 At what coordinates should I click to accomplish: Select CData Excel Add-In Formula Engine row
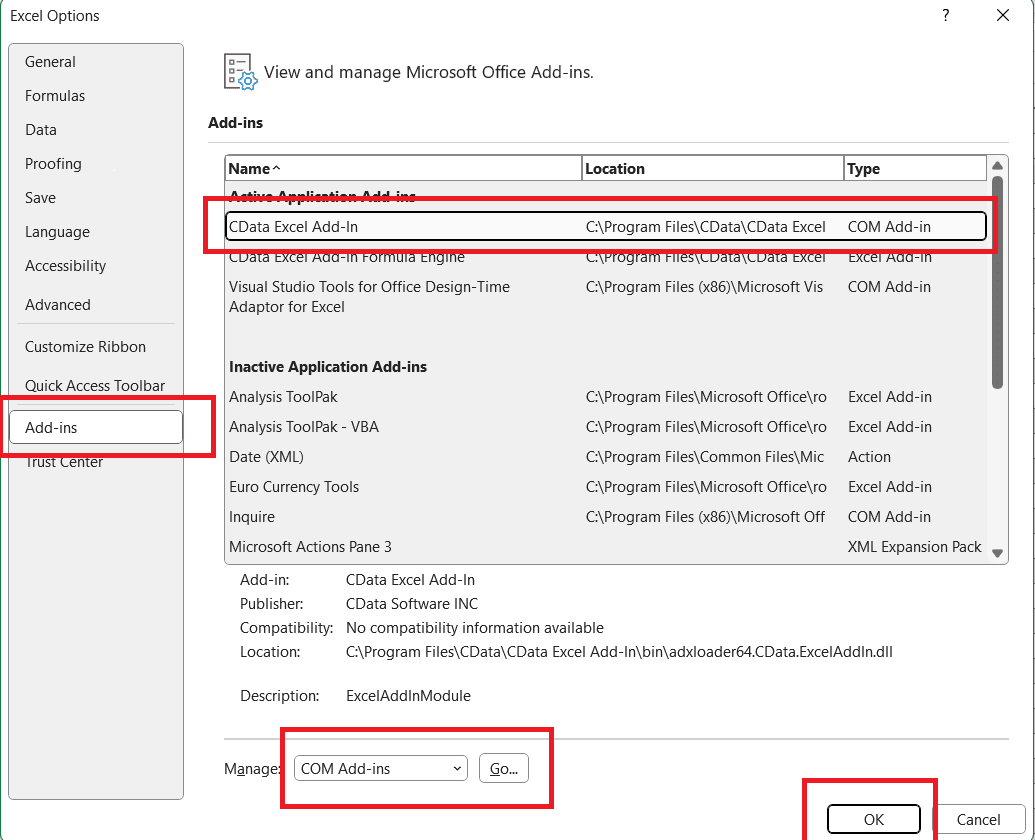pos(606,257)
